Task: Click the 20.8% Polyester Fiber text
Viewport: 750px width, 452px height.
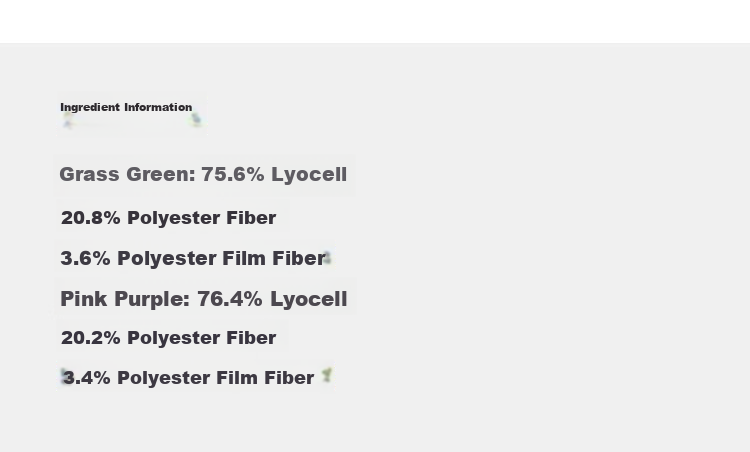Action: (168, 218)
